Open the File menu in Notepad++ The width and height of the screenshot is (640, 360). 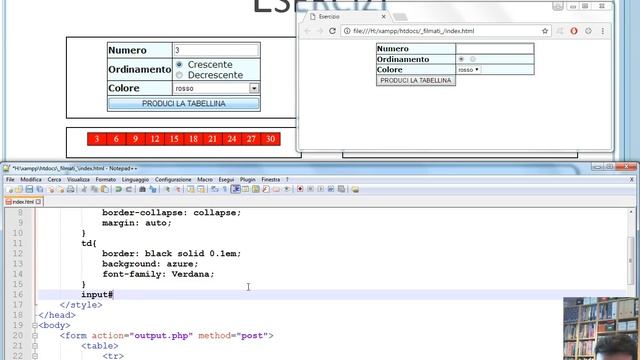point(10,180)
